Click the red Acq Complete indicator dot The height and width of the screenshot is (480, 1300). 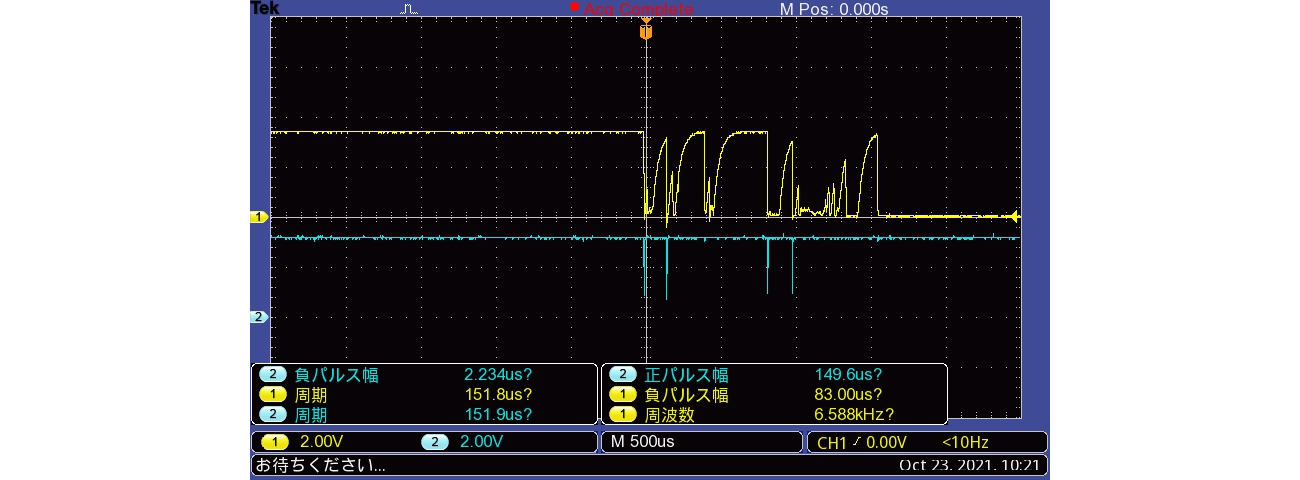click(x=574, y=7)
